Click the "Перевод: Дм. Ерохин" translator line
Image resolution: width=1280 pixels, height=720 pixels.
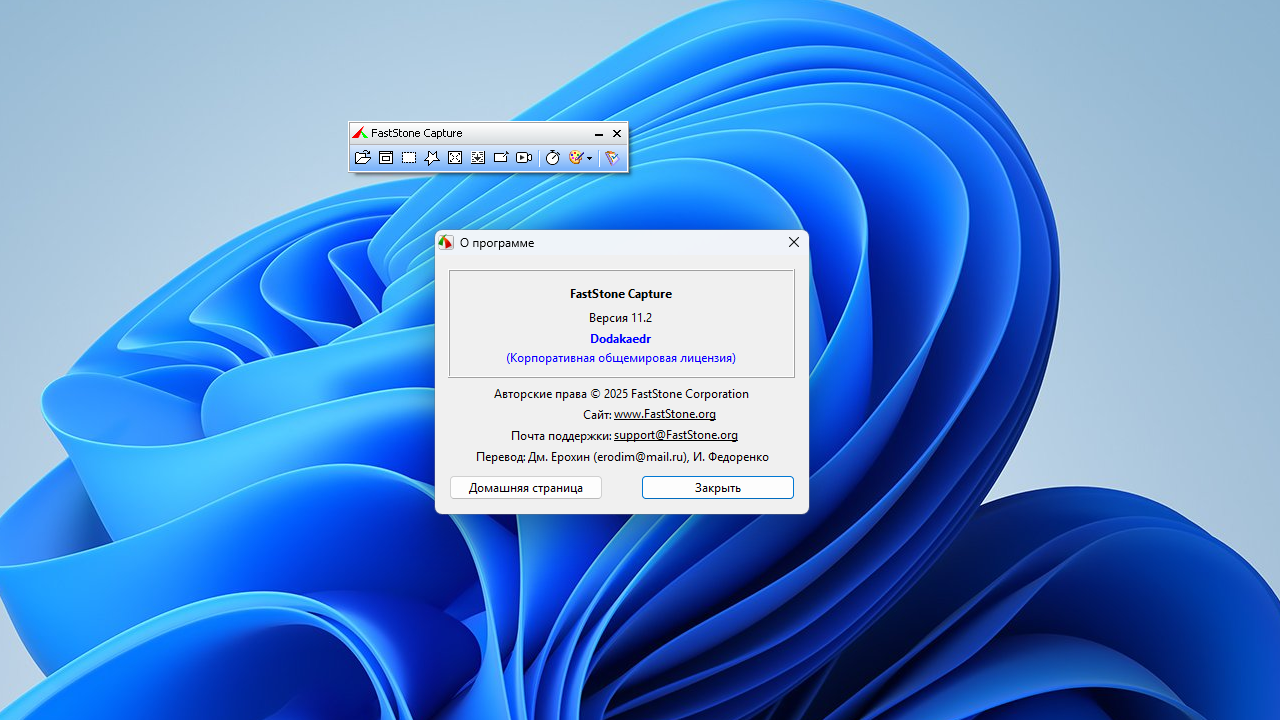(622, 457)
